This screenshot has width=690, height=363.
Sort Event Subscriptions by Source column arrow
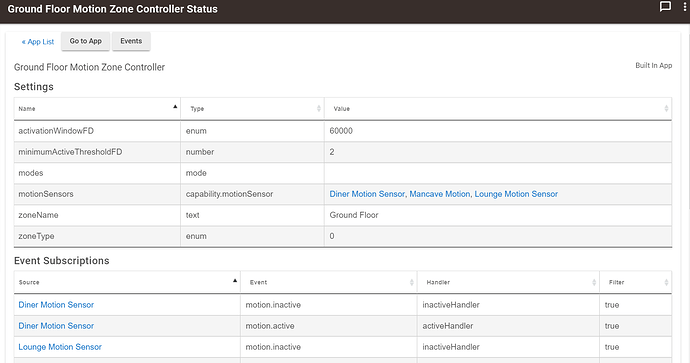(235, 280)
